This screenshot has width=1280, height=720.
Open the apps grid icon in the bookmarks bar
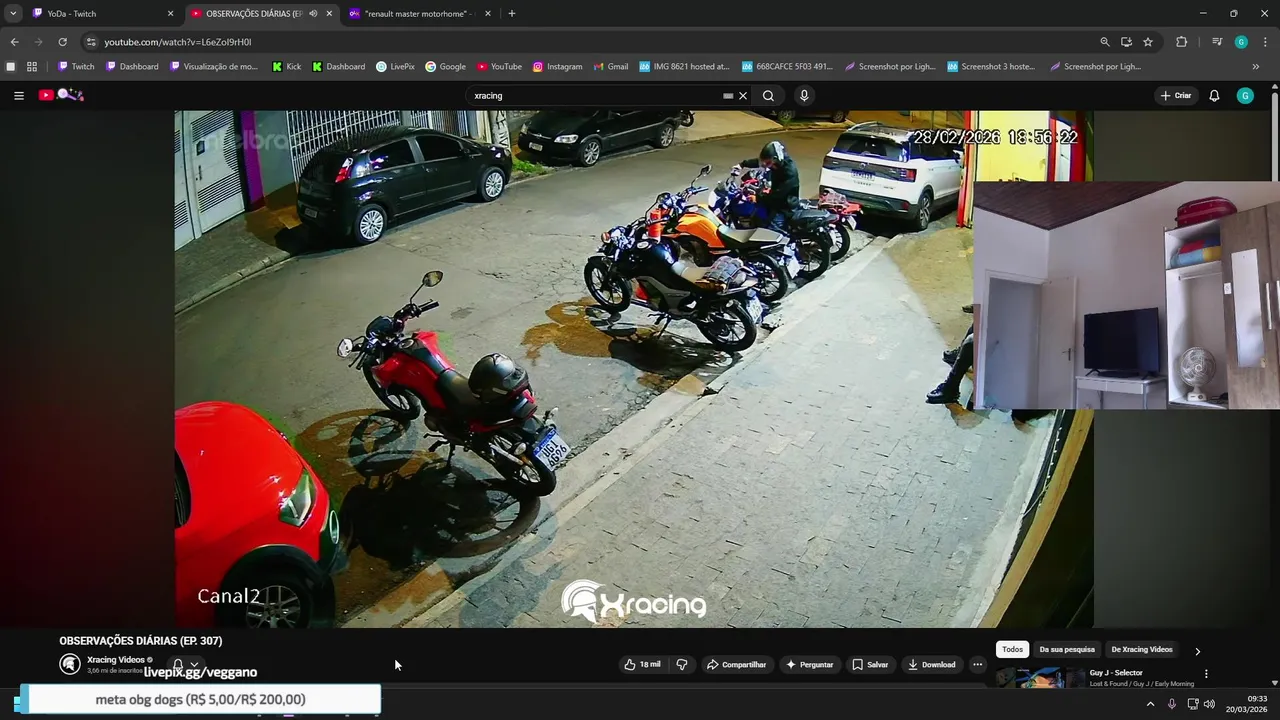32,67
